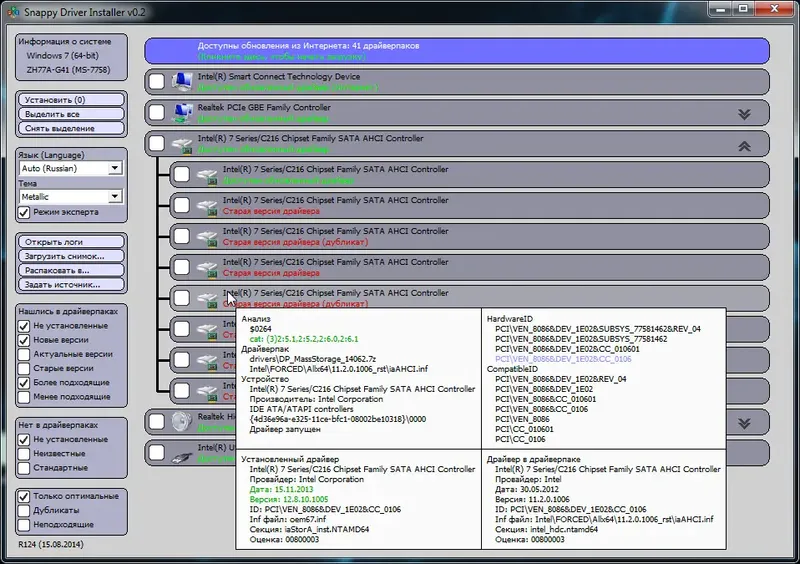Click the green 'Дата: 15.11.2013' text
This screenshot has height=564, width=800.
[281, 489]
